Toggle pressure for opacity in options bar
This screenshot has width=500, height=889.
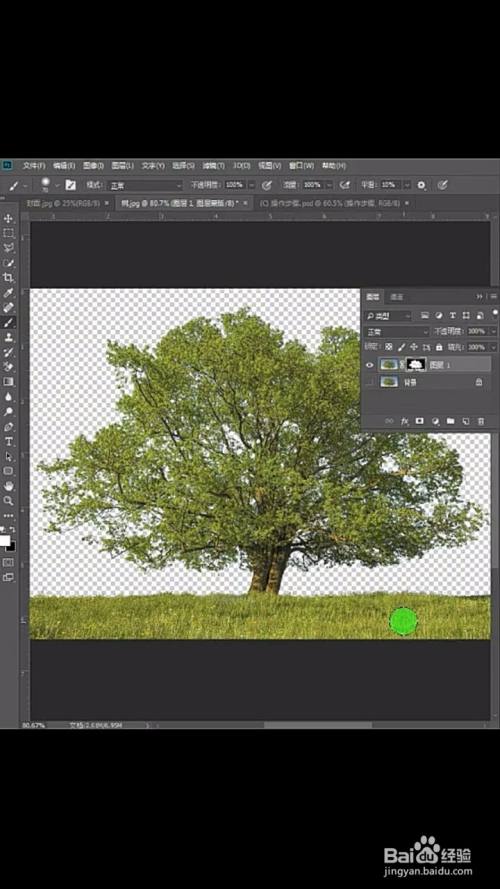coord(267,185)
